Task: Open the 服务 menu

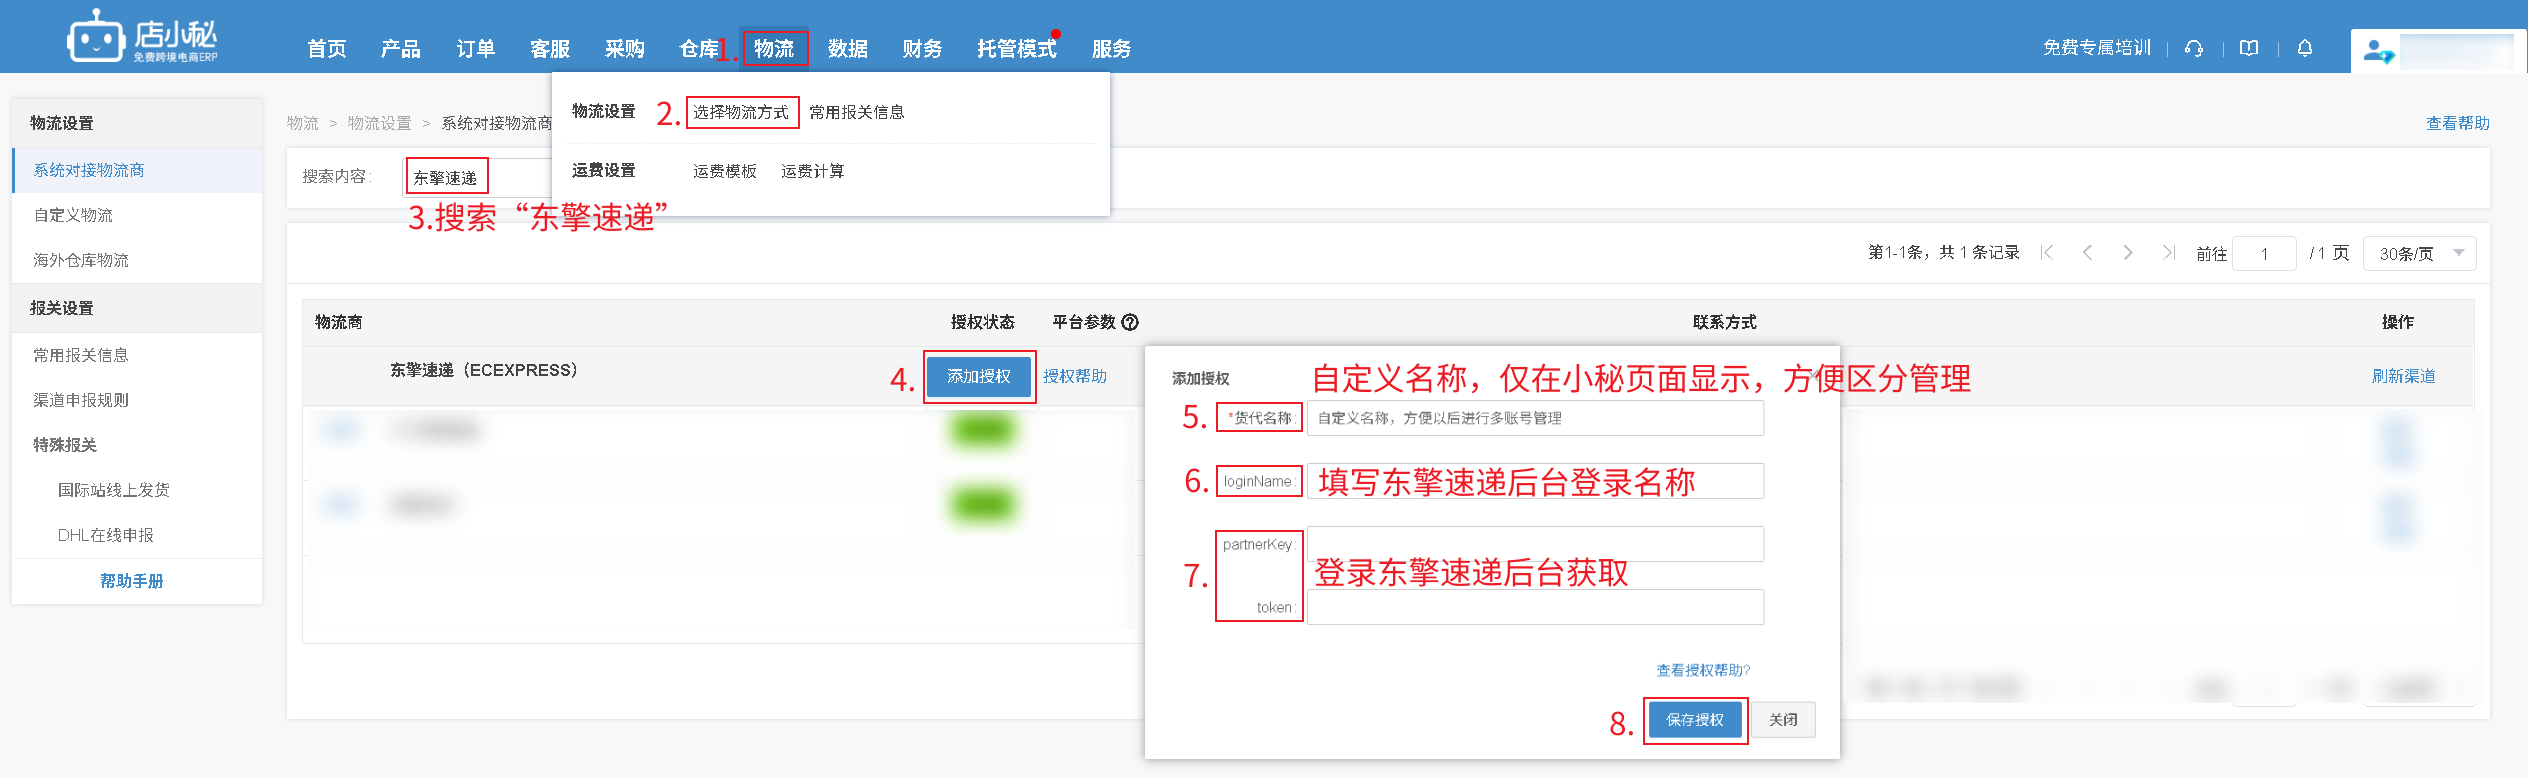Action: click(1112, 49)
